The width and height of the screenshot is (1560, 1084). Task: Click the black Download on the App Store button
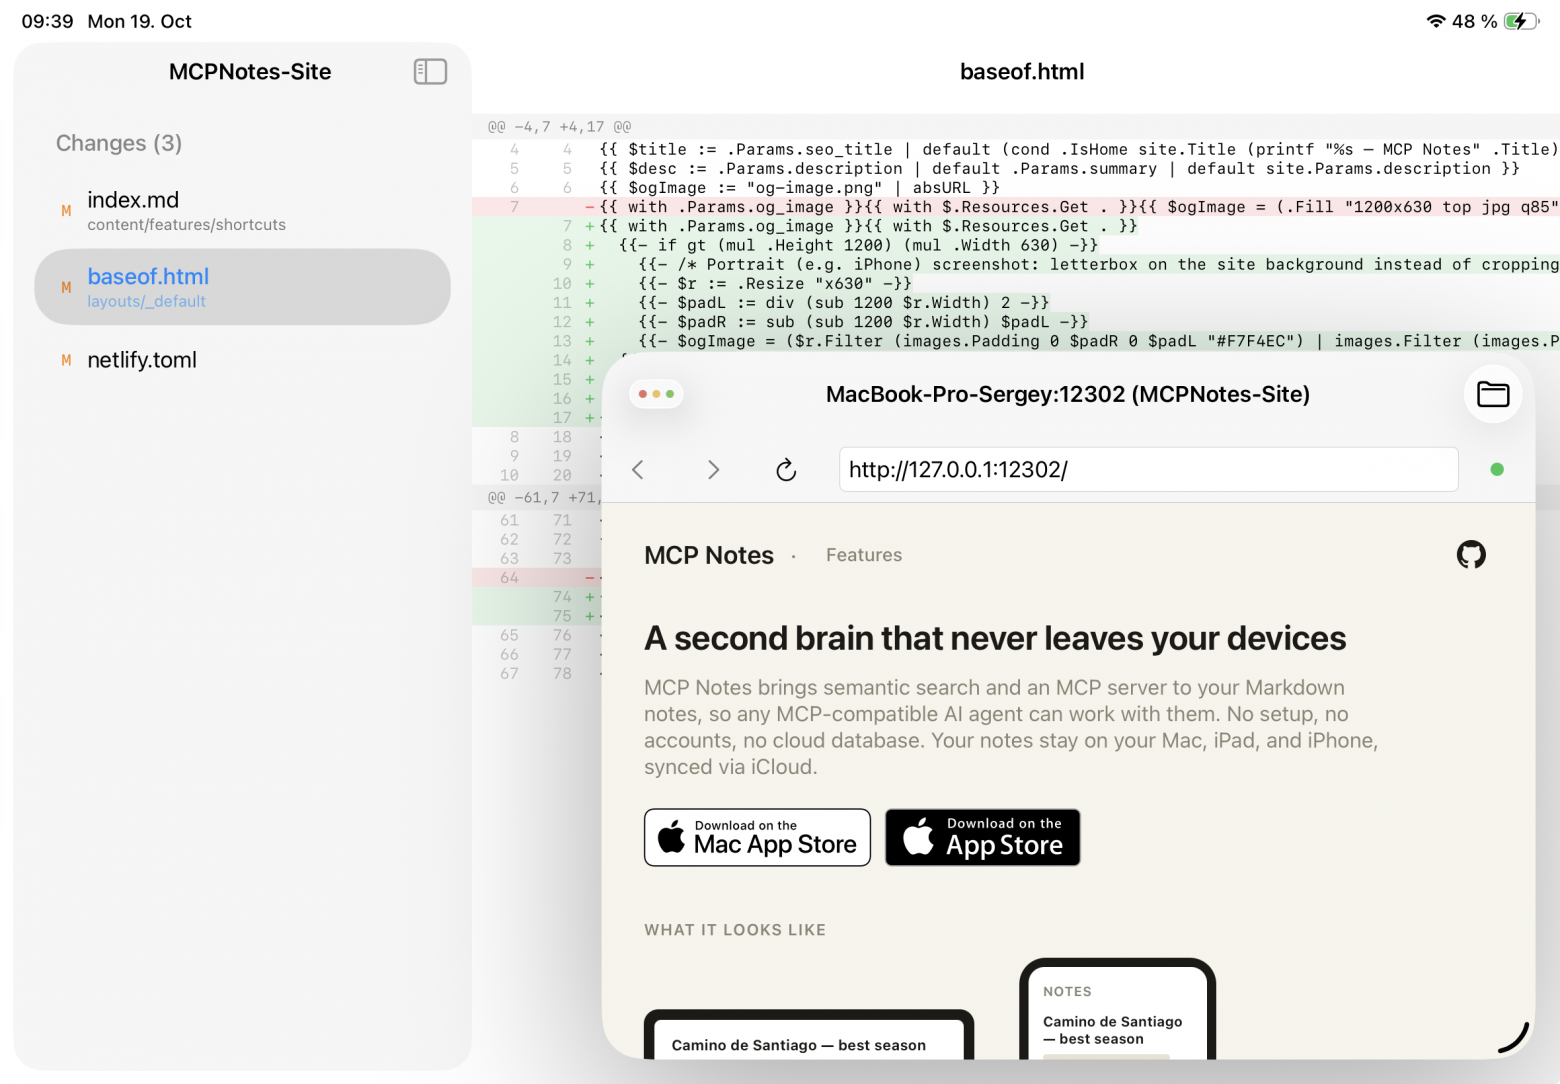tap(982, 837)
